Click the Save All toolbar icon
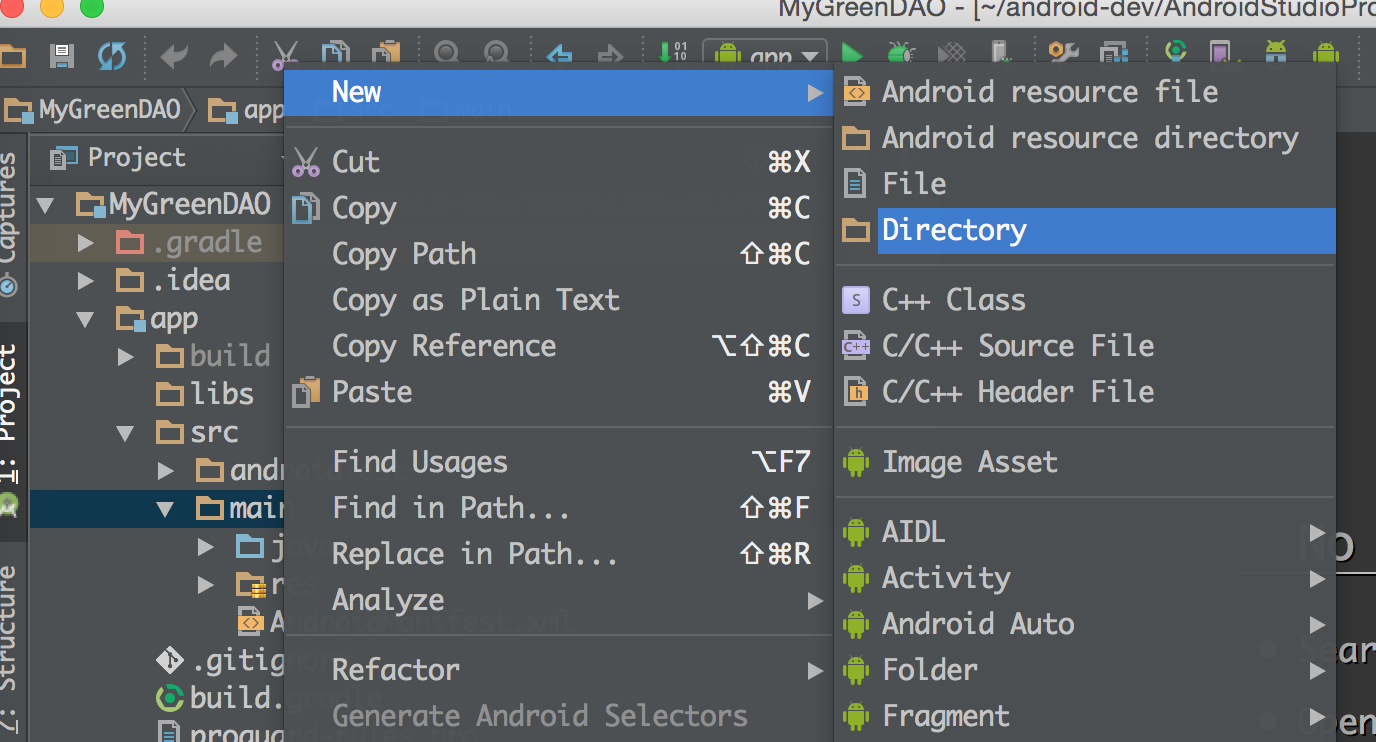 tap(62, 56)
